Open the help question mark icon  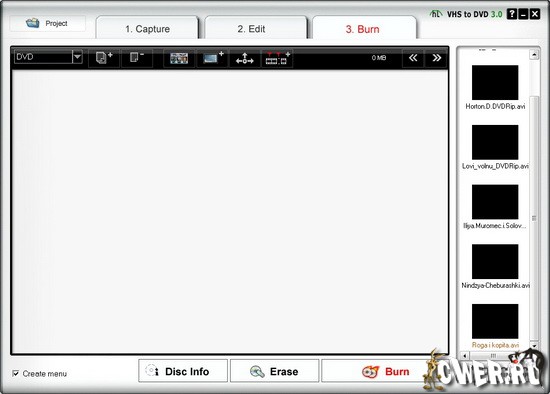pyautogui.click(x=512, y=14)
